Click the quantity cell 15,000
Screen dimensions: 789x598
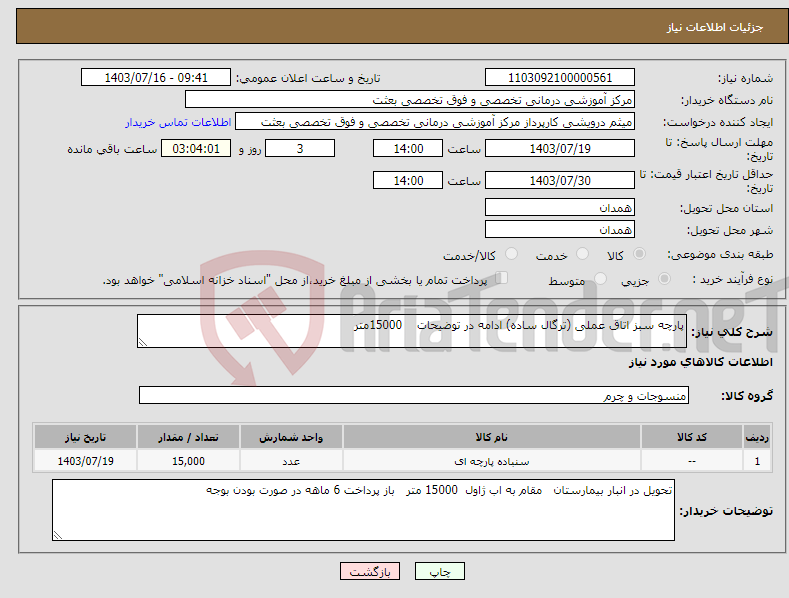coord(188,461)
